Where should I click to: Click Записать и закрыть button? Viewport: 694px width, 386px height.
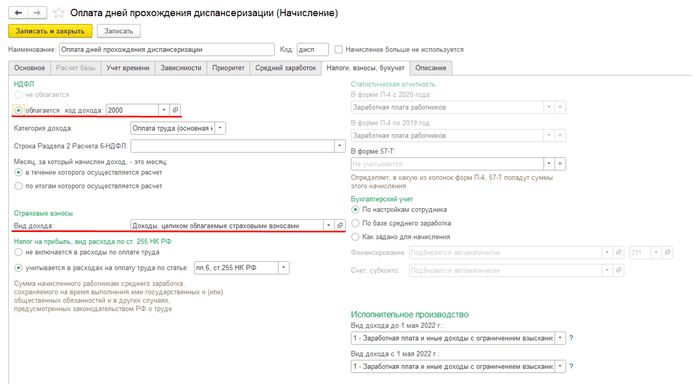click(50, 31)
